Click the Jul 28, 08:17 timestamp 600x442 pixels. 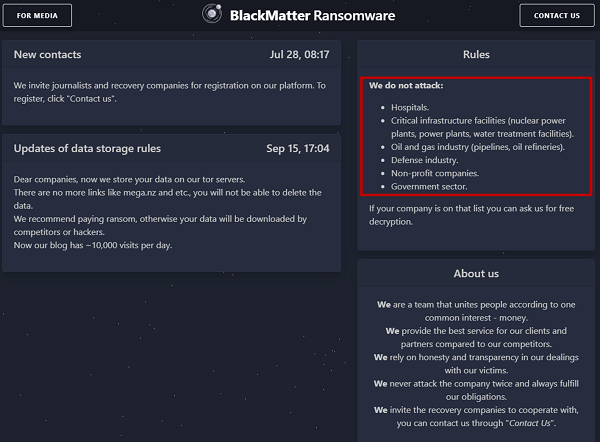tap(299, 54)
